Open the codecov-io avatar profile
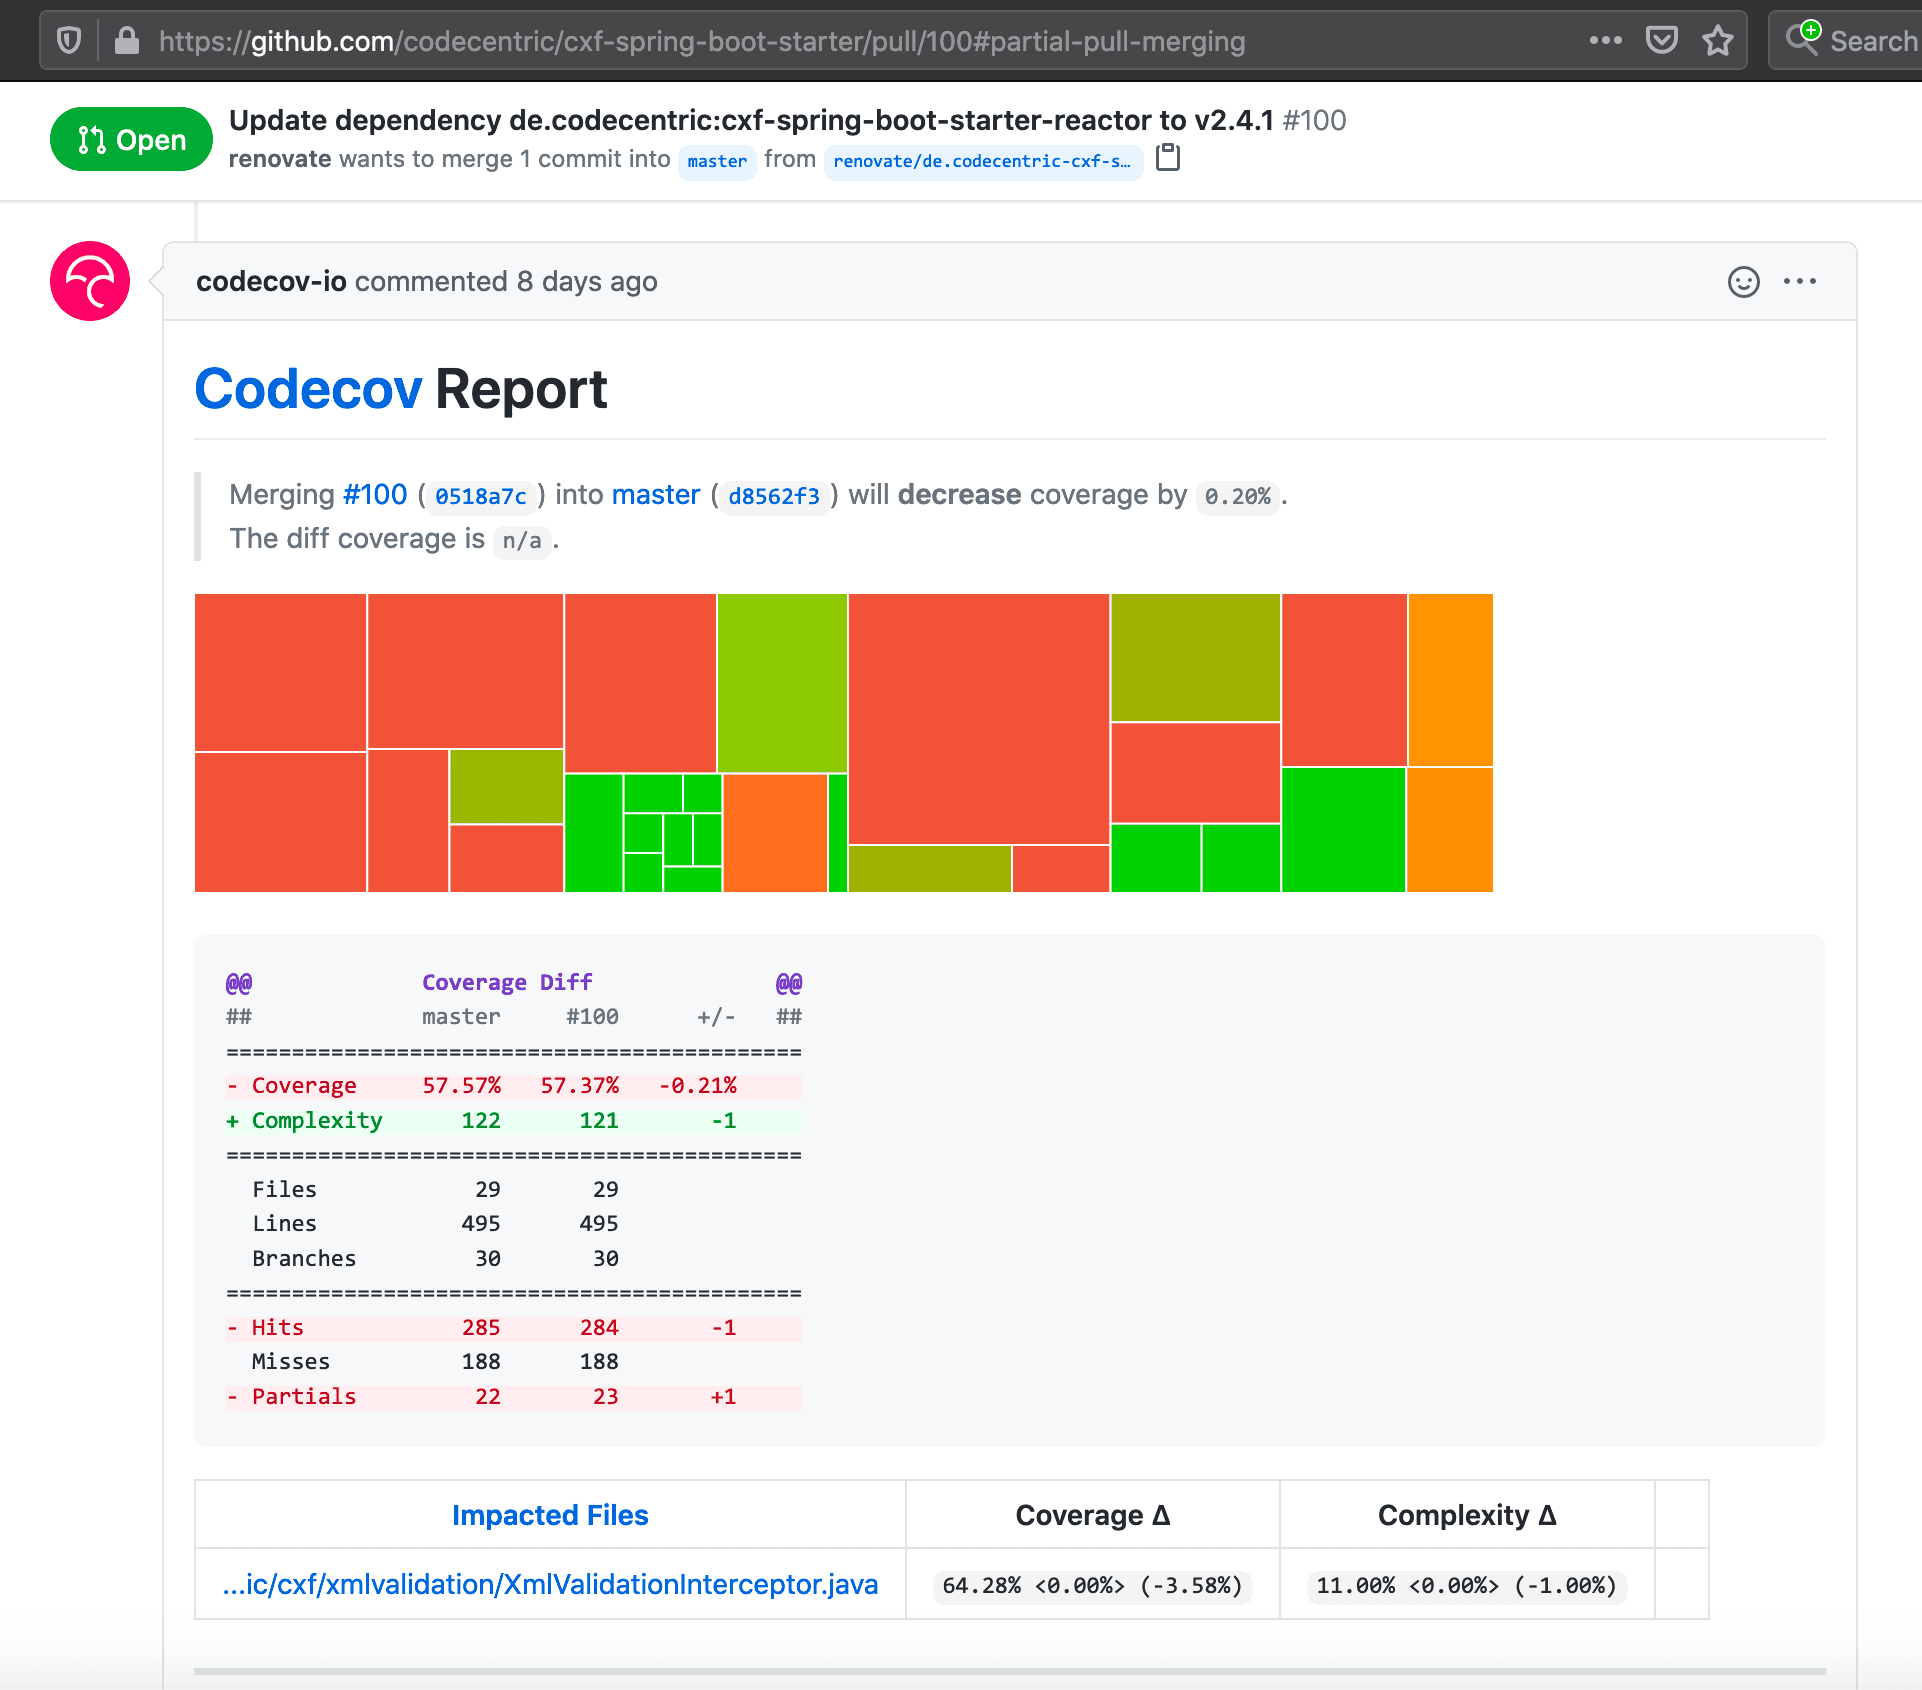The height and width of the screenshot is (1690, 1922). tap(90, 281)
